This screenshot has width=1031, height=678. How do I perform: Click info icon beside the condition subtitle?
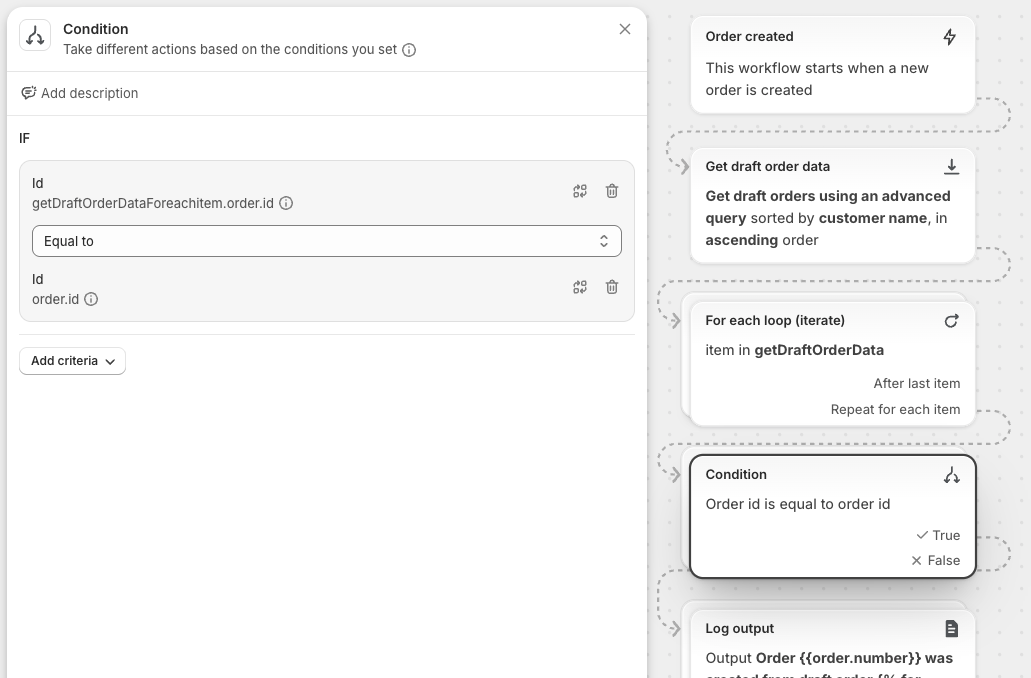point(409,50)
